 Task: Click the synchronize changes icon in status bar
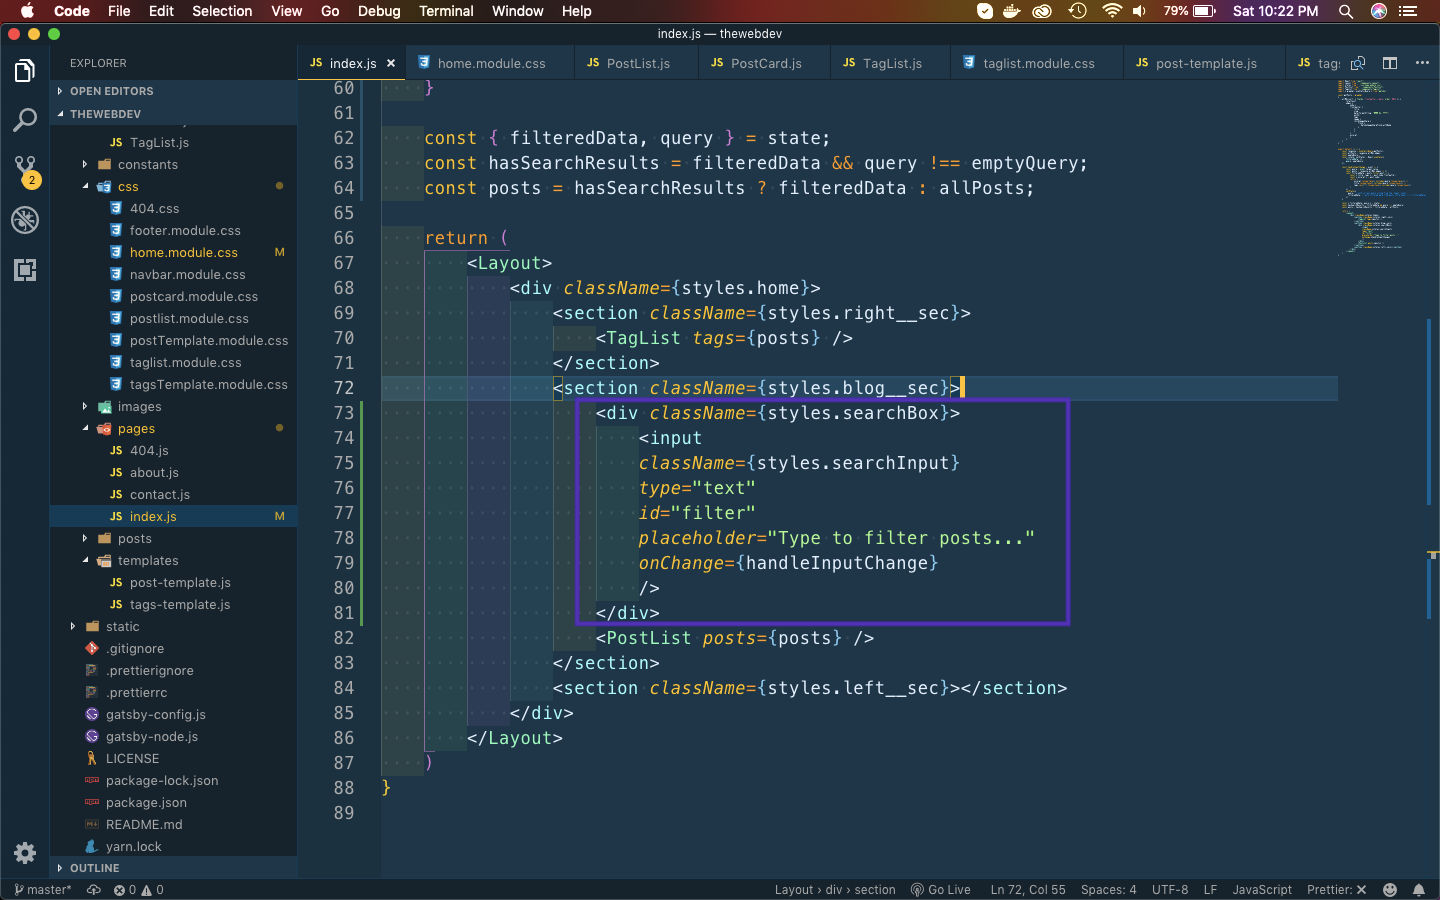94,889
